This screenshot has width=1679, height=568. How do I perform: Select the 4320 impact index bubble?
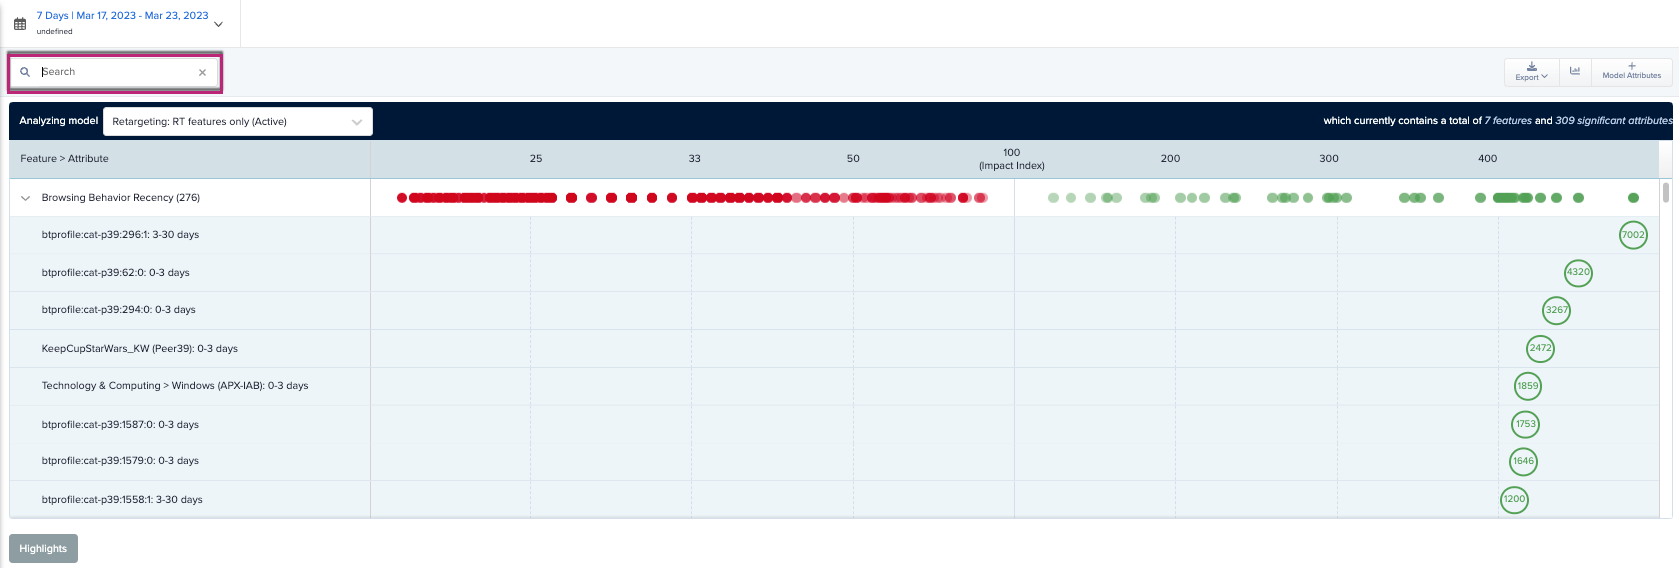tap(1578, 272)
